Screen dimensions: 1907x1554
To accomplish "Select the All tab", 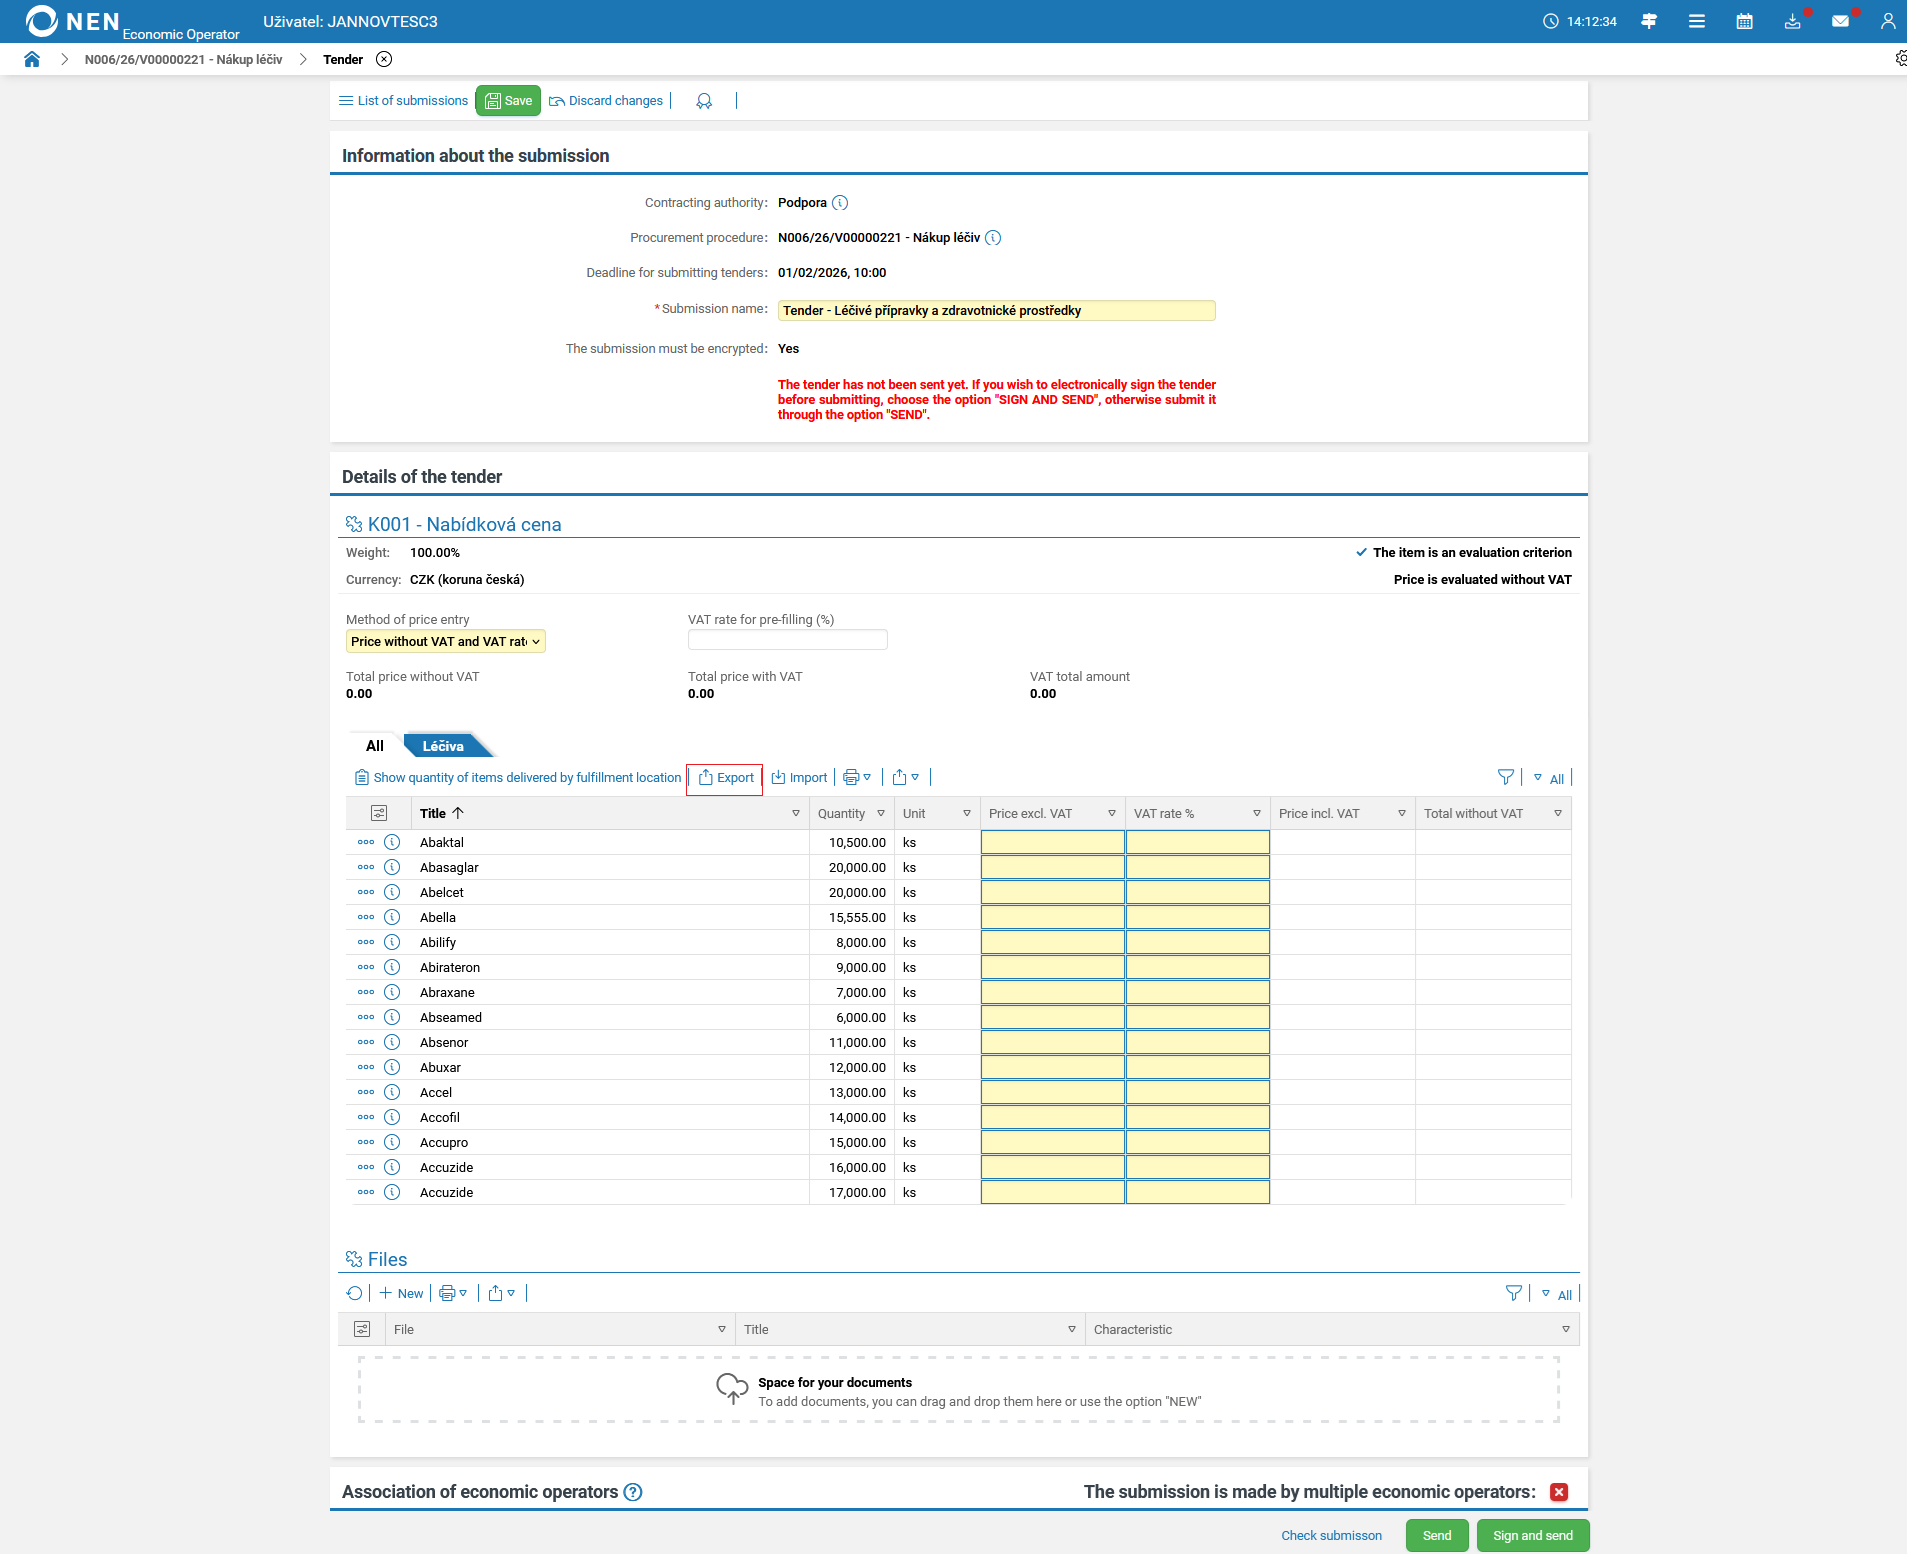I will click(375, 746).
